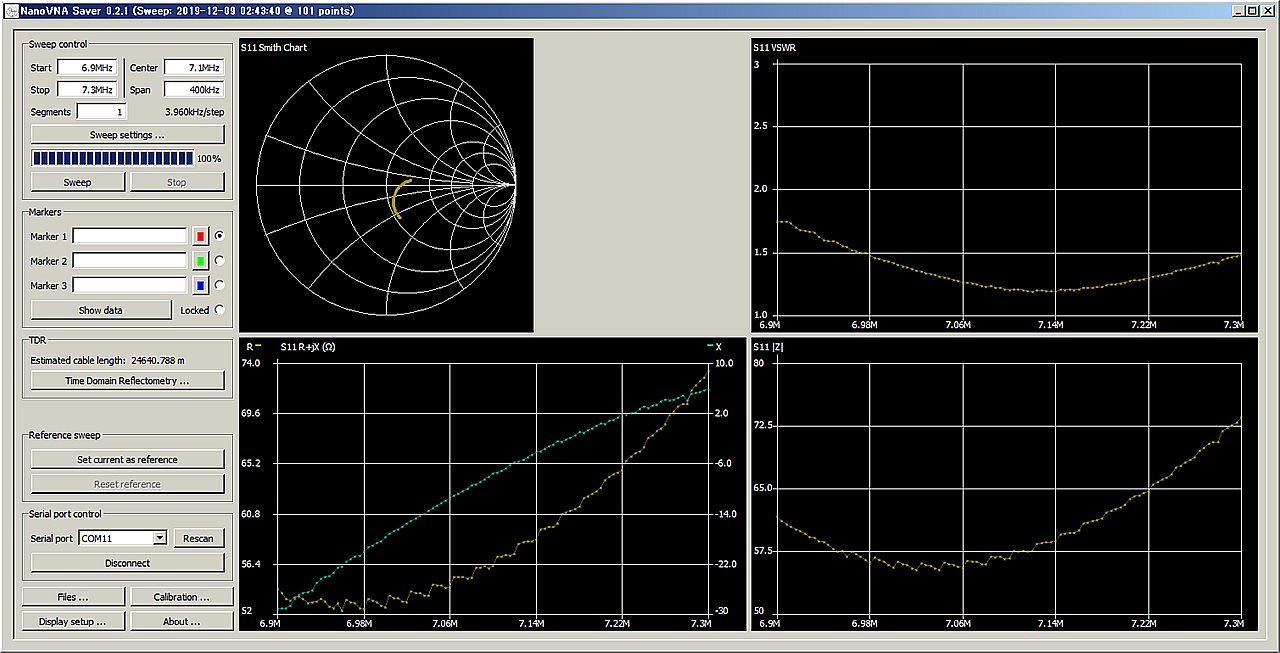Select the Locked radio button
The height and width of the screenshot is (653, 1280).
tap(219, 310)
